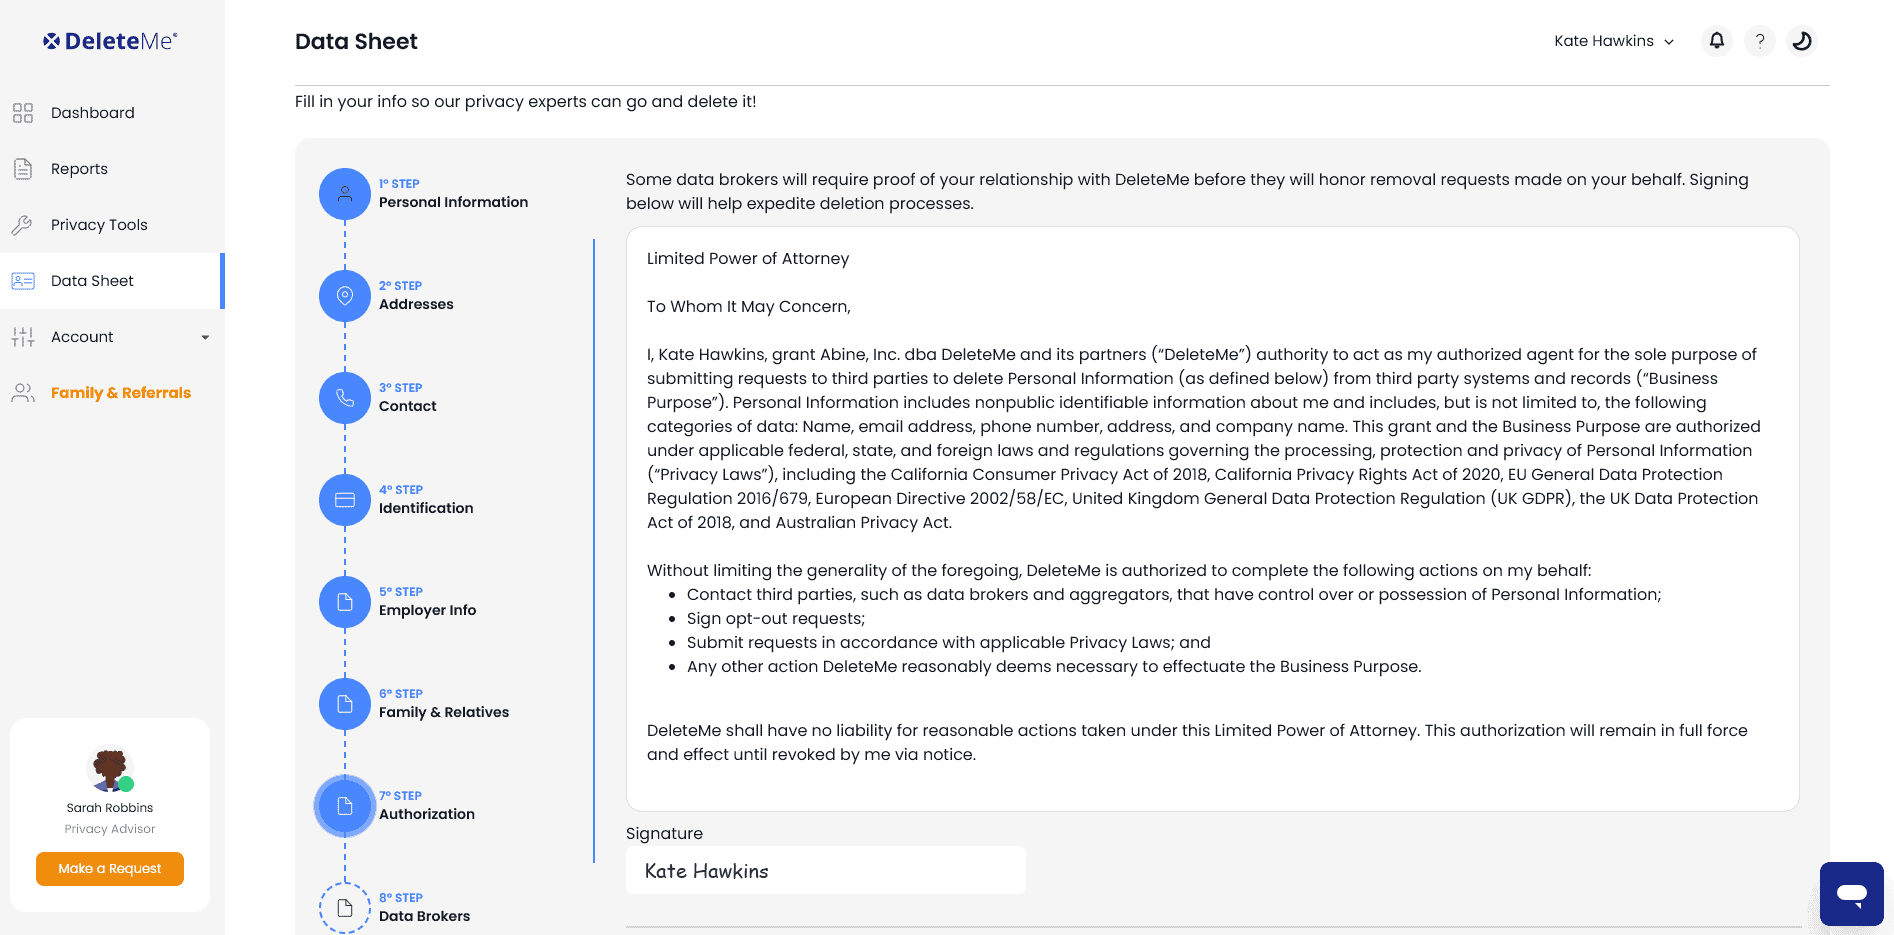Go to Reports in sidebar

[79, 169]
